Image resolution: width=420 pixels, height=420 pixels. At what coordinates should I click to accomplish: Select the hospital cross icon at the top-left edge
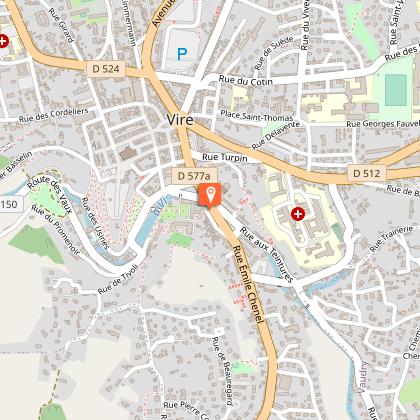point(3,41)
